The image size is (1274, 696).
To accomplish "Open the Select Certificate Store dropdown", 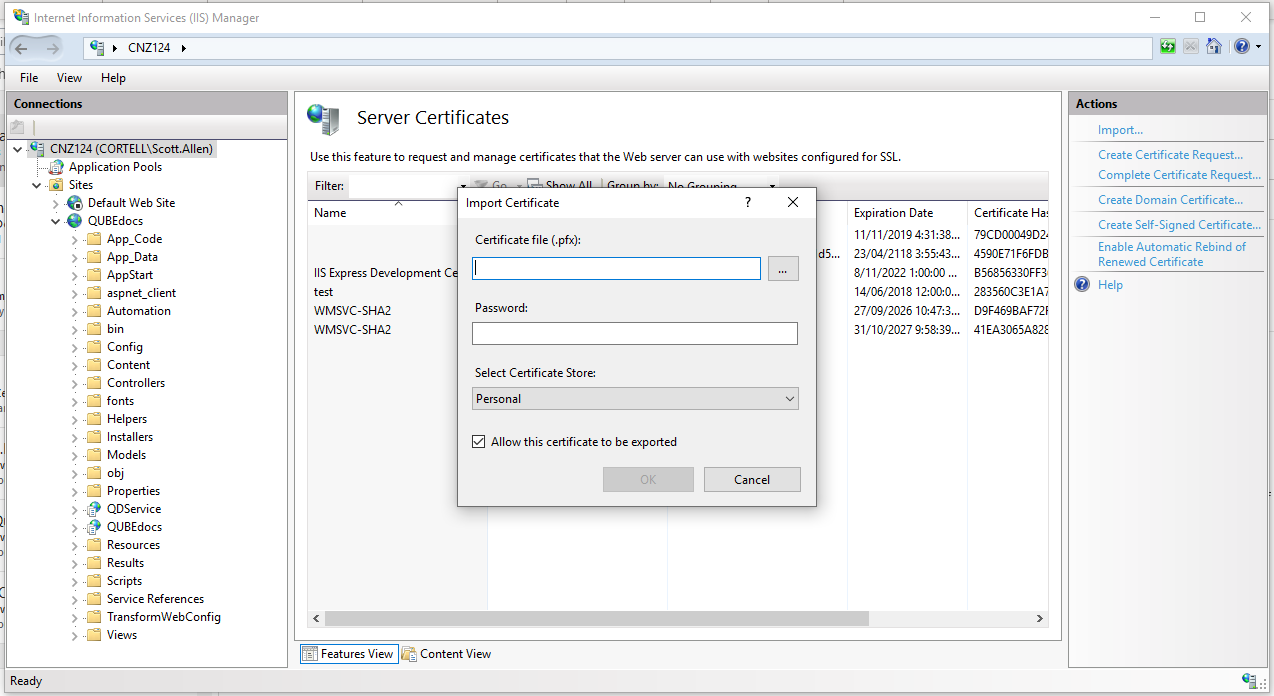I will [x=635, y=399].
